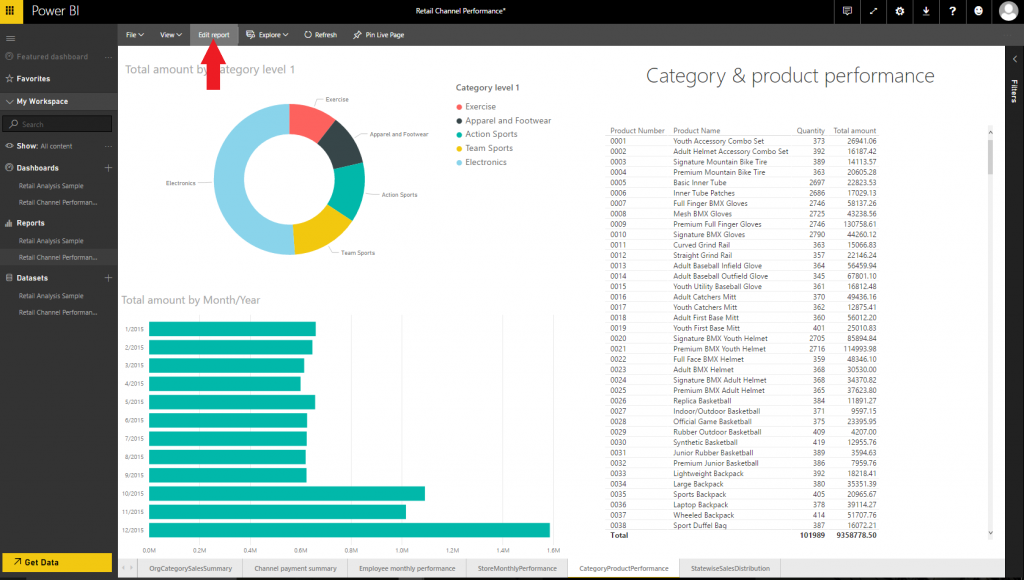1024x580 pixels.
Task: Download the report using the download icon
Action: pos(928,12)
